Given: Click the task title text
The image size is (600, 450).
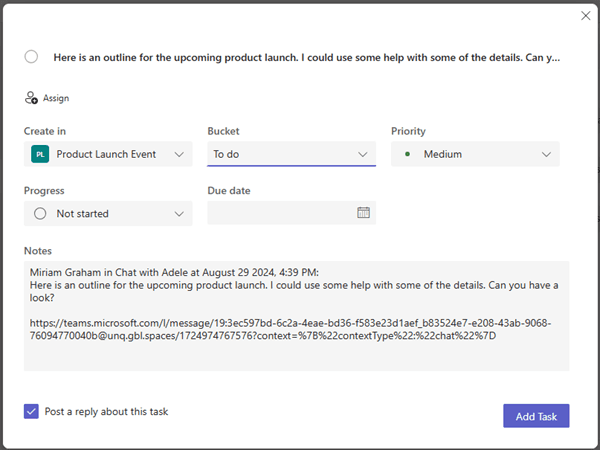Looking at the screenshot, I should coord(307,58).
